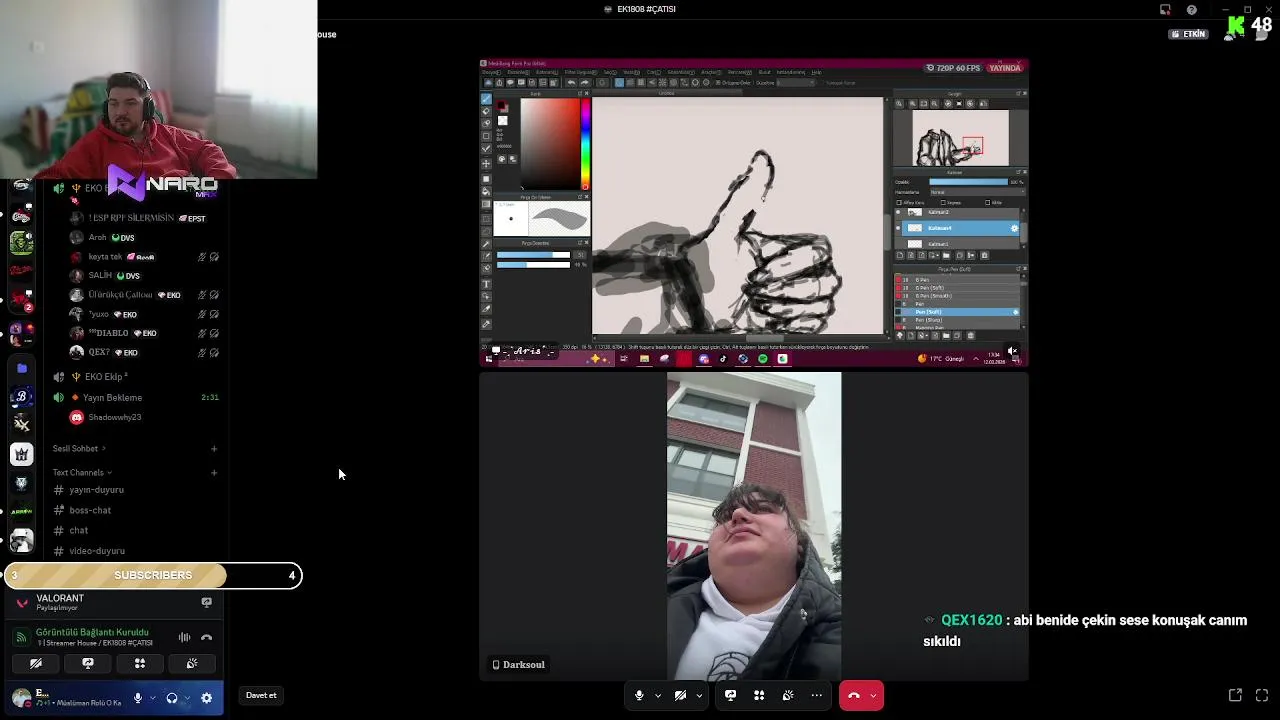This screenshot has height=720, width=1280.
Task: Open camera options arrow in call bar
Action: (x=699, y=695)
